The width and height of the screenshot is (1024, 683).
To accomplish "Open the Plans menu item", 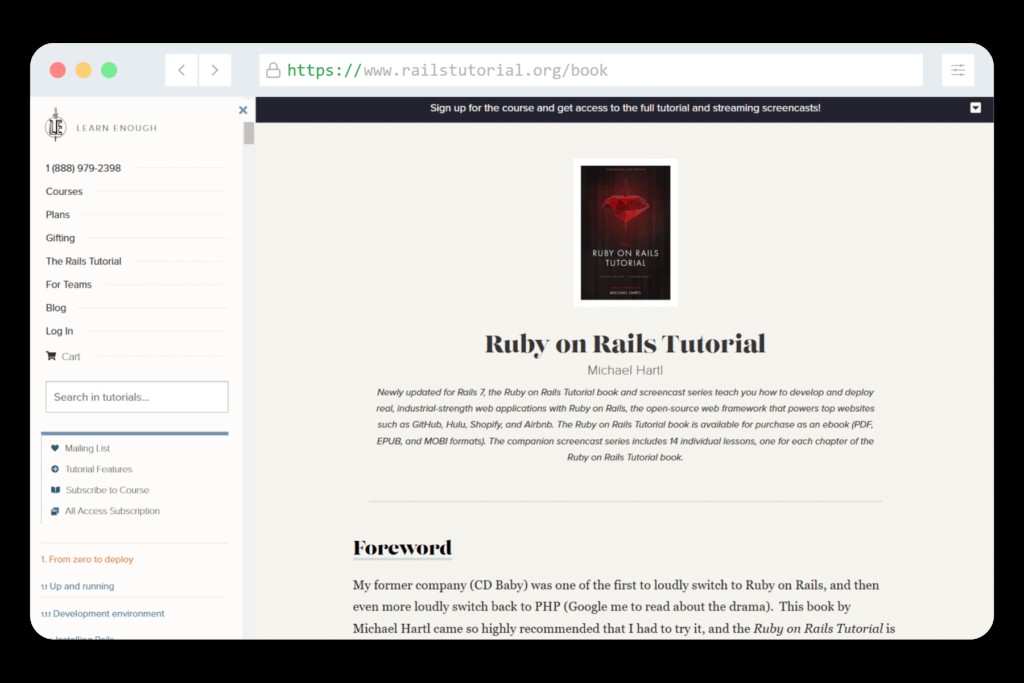I will [57, 215].
